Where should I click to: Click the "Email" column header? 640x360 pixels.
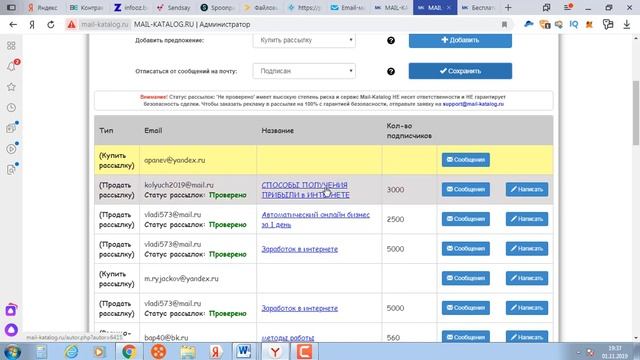(x=153, y=131)
